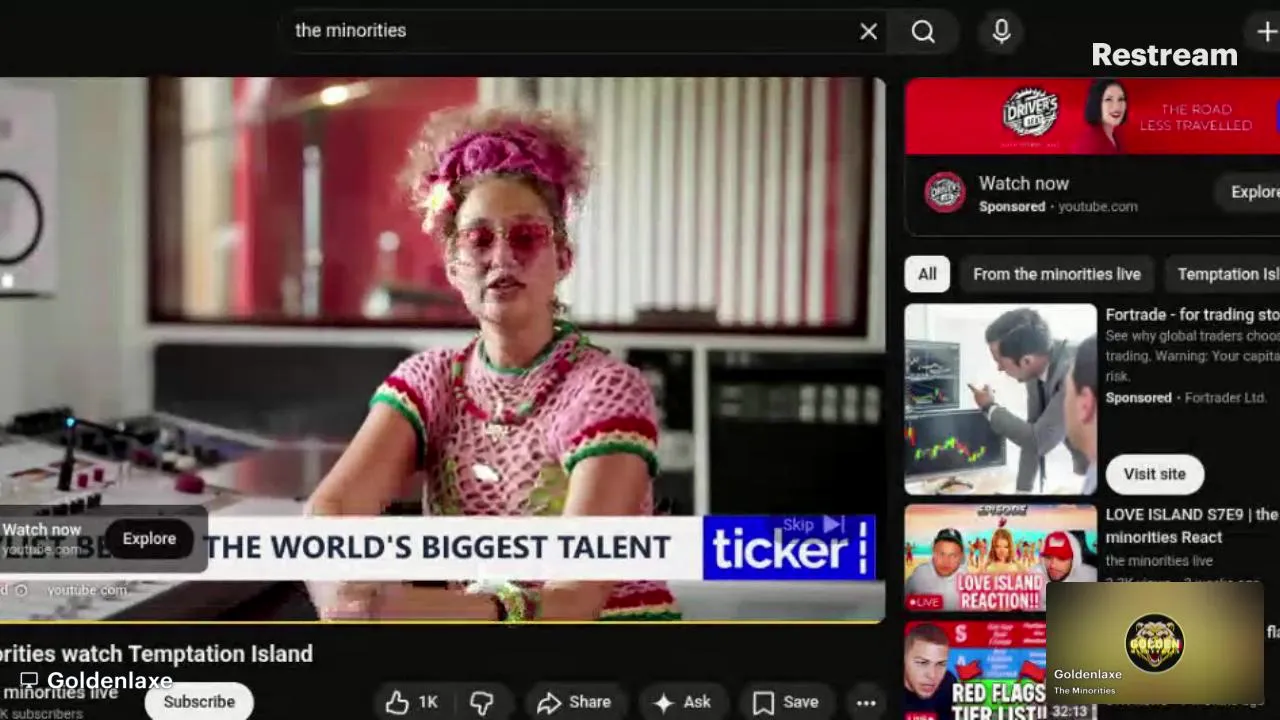1280x720 pixels.
Task: Save the video to a playlist
Action: point(786,702)
